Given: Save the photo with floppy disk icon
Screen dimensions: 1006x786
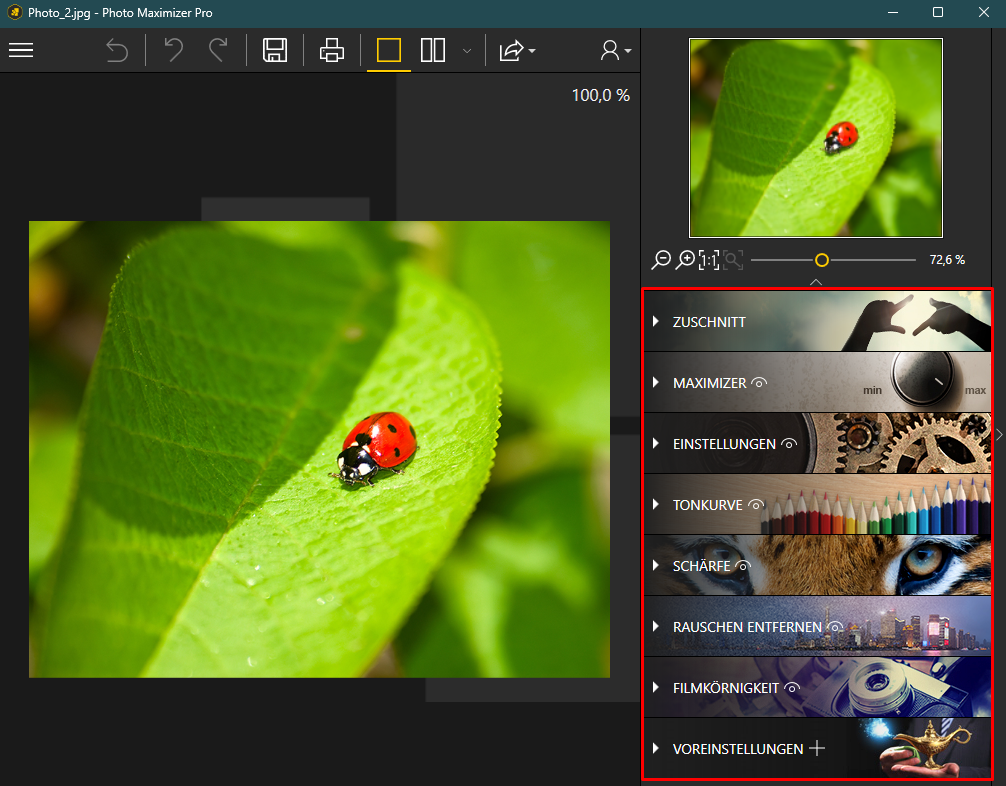Looking at the screenshot, I should coord(275,50).
